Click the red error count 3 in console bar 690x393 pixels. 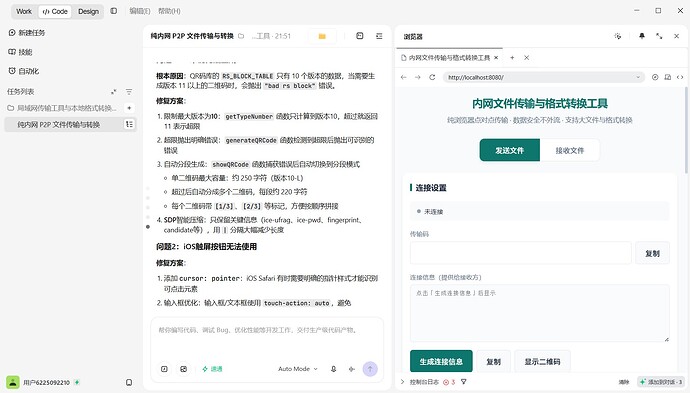[449, 382]
